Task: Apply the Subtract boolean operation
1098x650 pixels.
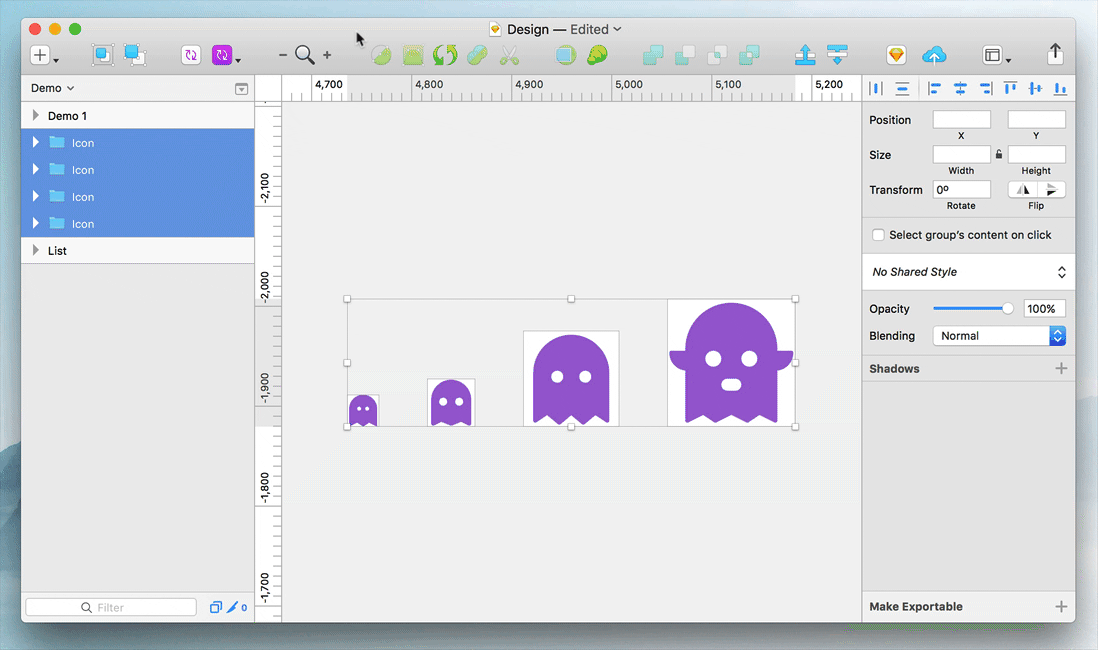Action: tap(685, 55)
